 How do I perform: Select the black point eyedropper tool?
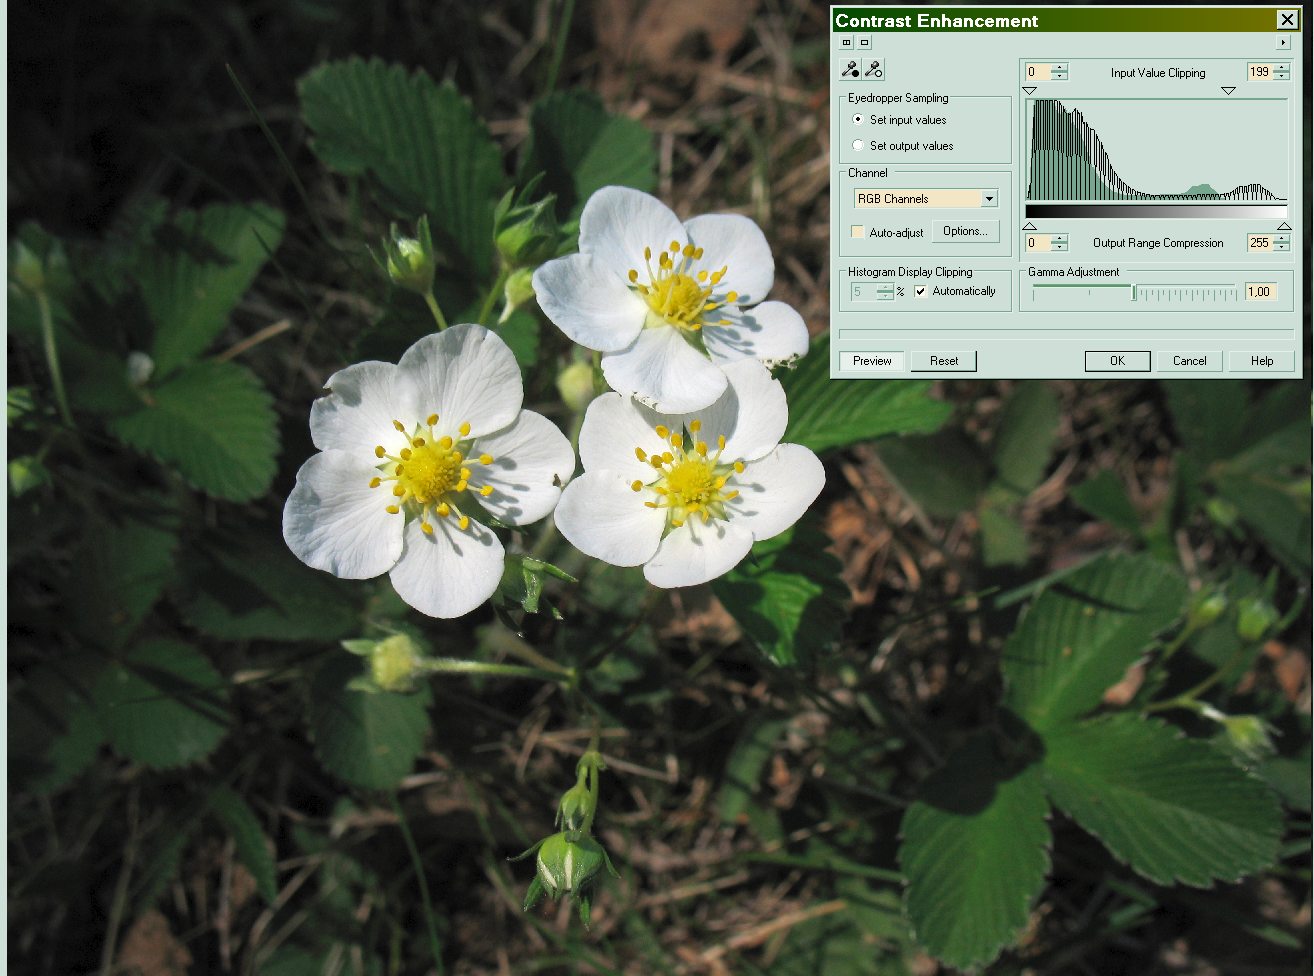pos(850,69)
